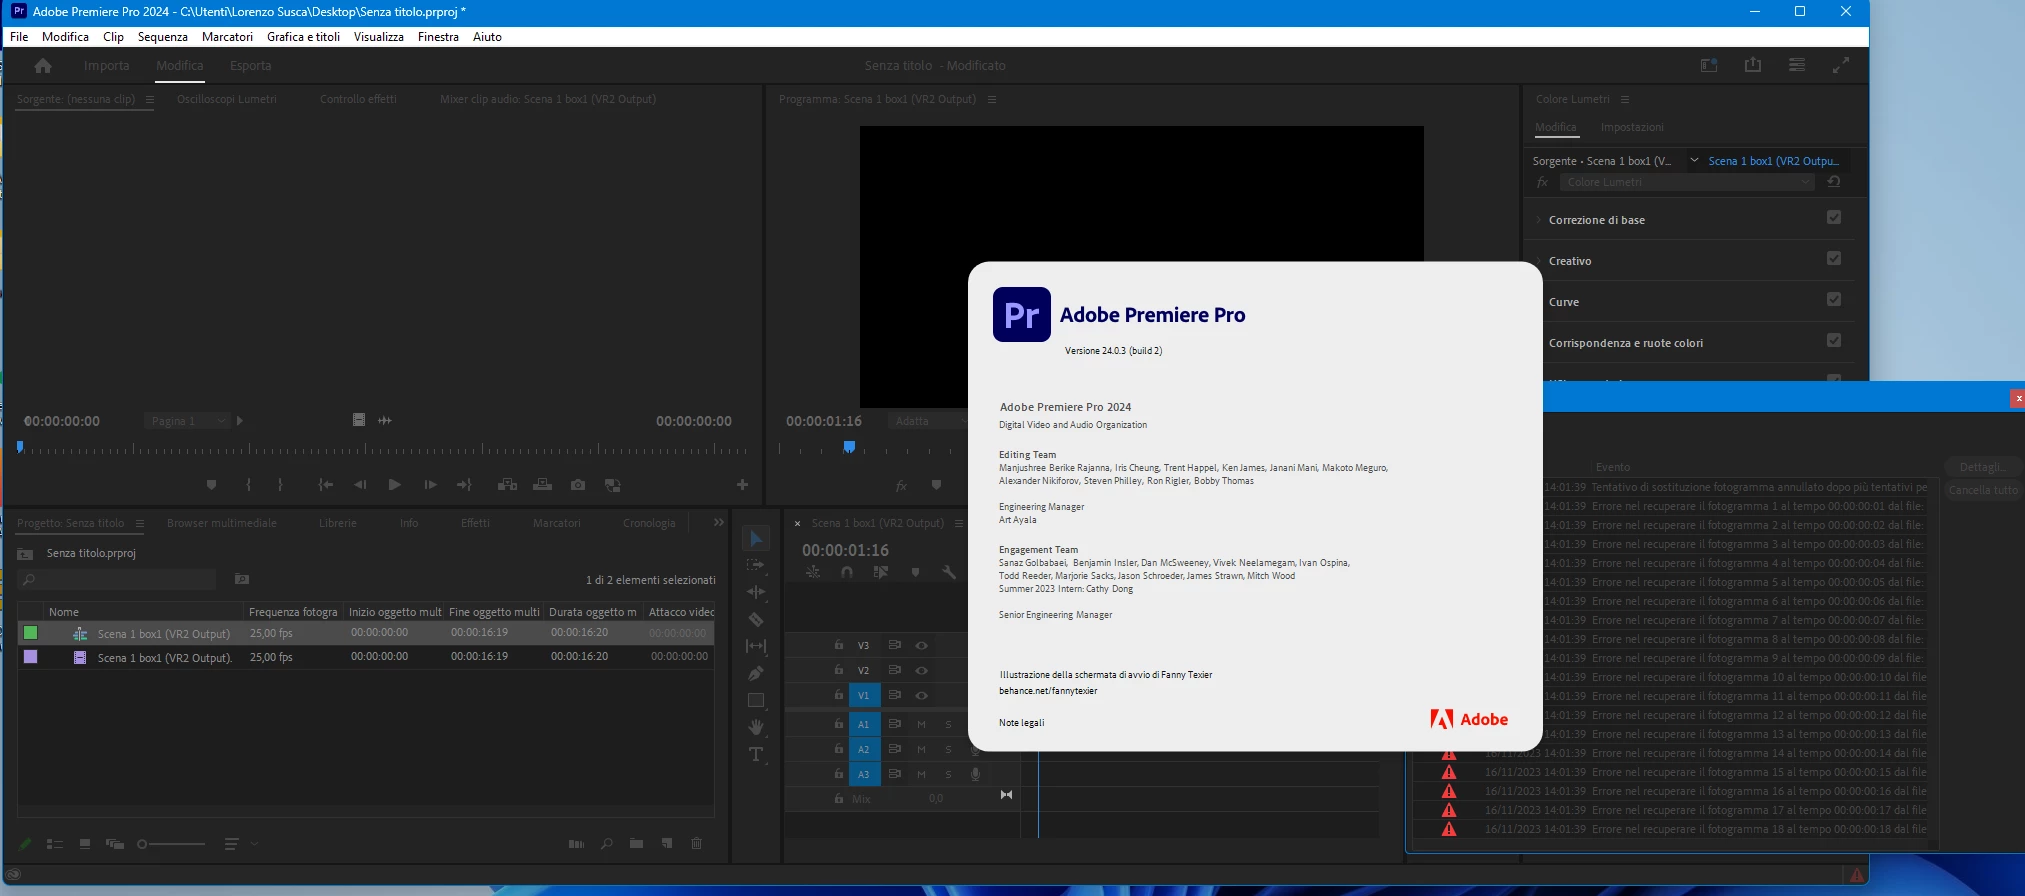Switch the Project panel to list view
The width and height of the screenshot is (2025, 896).
pyautogui.click(x=55, y=844)
